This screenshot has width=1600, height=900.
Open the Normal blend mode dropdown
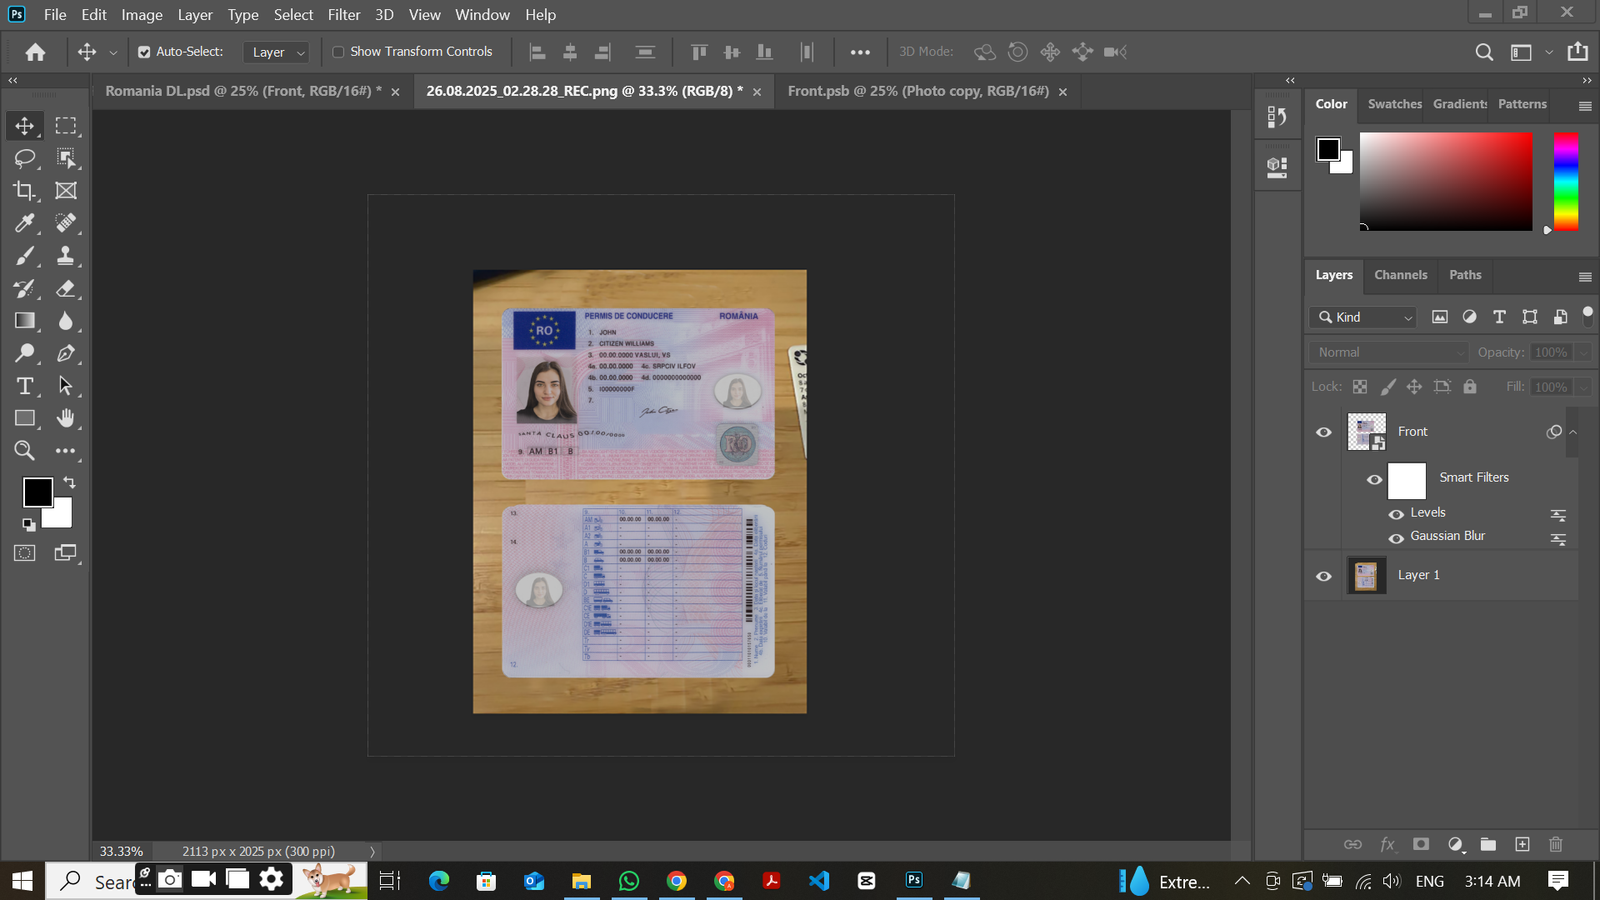[x=1389, y=352]
